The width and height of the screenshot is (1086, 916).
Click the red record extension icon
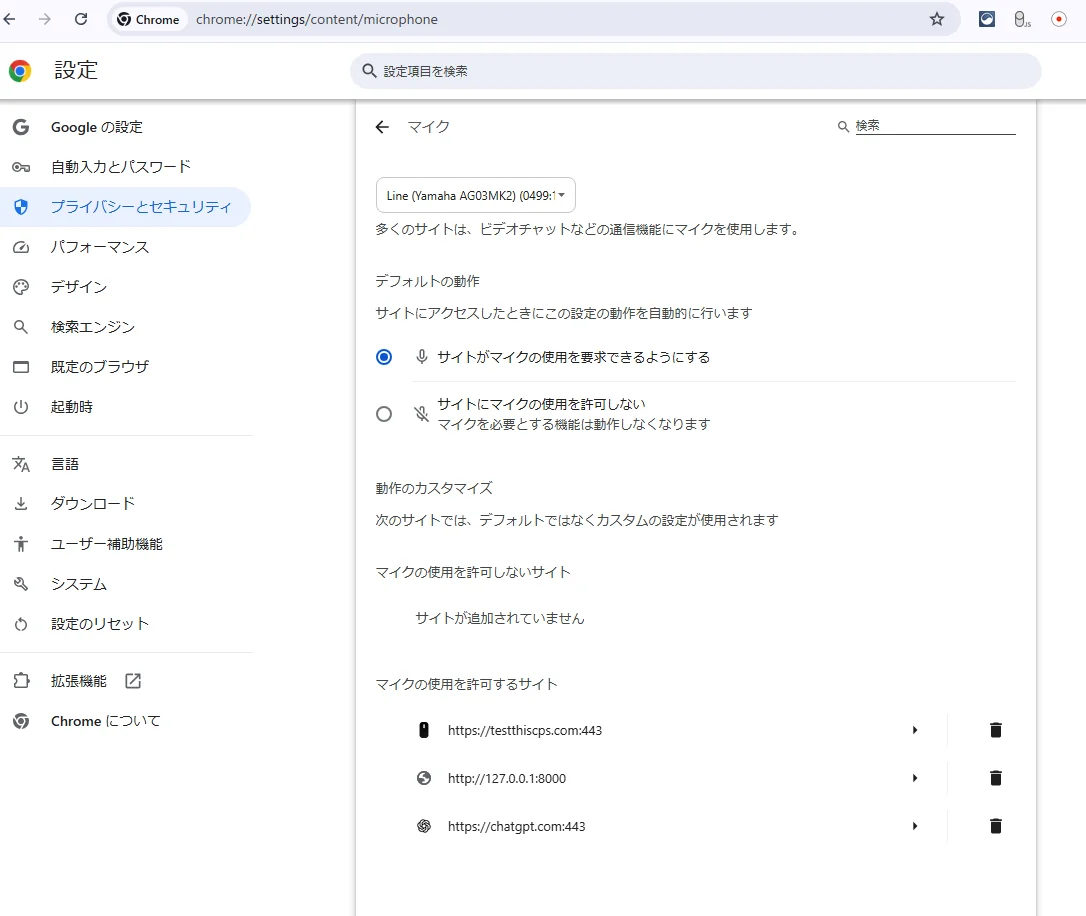[1058, 19]
